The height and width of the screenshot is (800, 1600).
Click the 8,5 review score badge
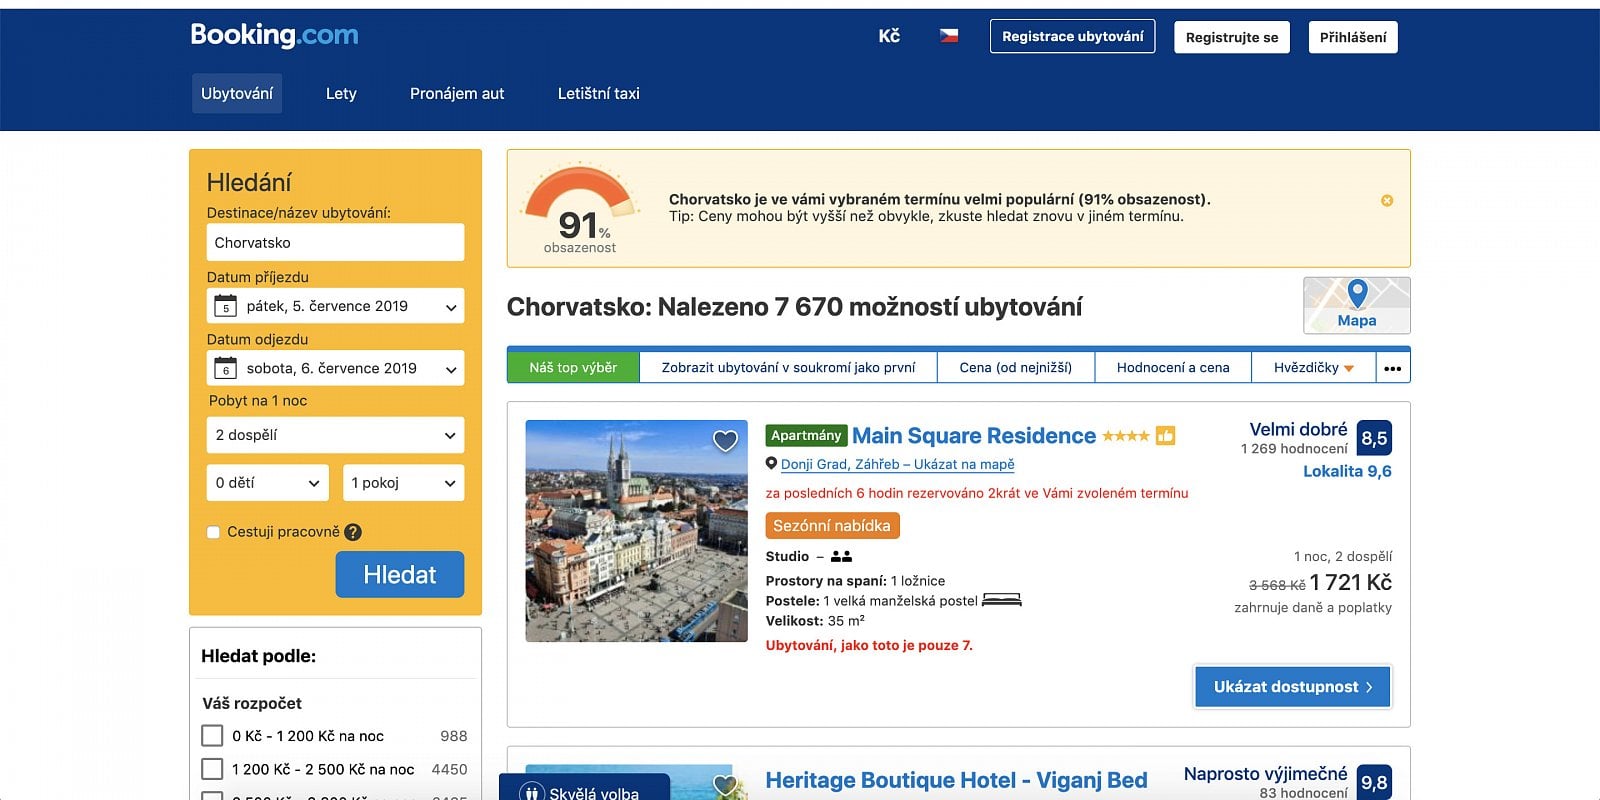pyautogui.click(x=1375, y=438)
